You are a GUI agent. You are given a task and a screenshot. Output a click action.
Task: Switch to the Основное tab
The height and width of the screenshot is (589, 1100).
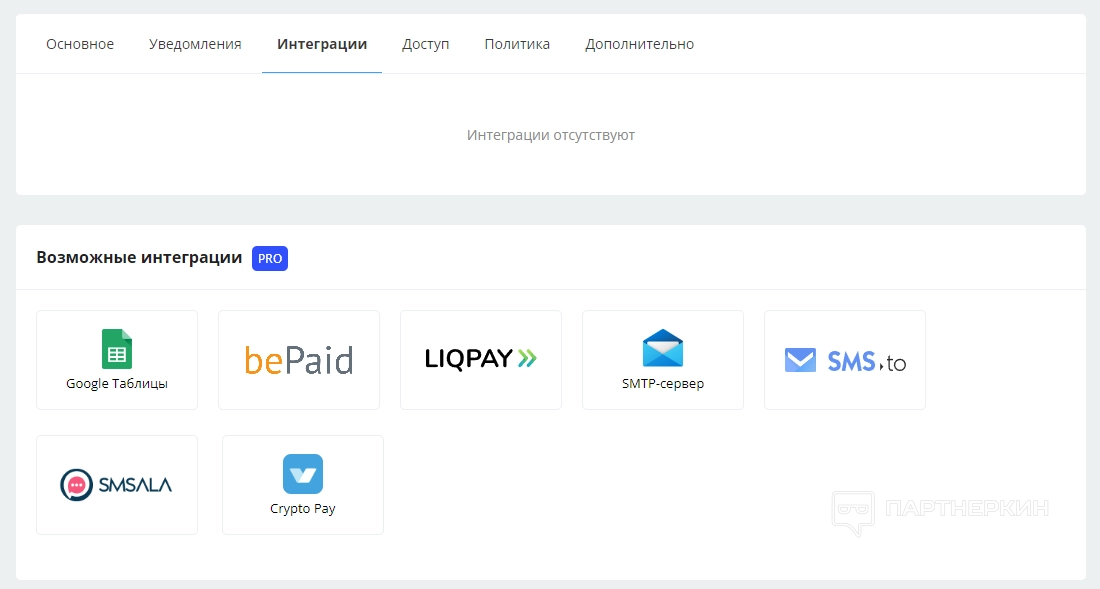(x=80, y=44)
